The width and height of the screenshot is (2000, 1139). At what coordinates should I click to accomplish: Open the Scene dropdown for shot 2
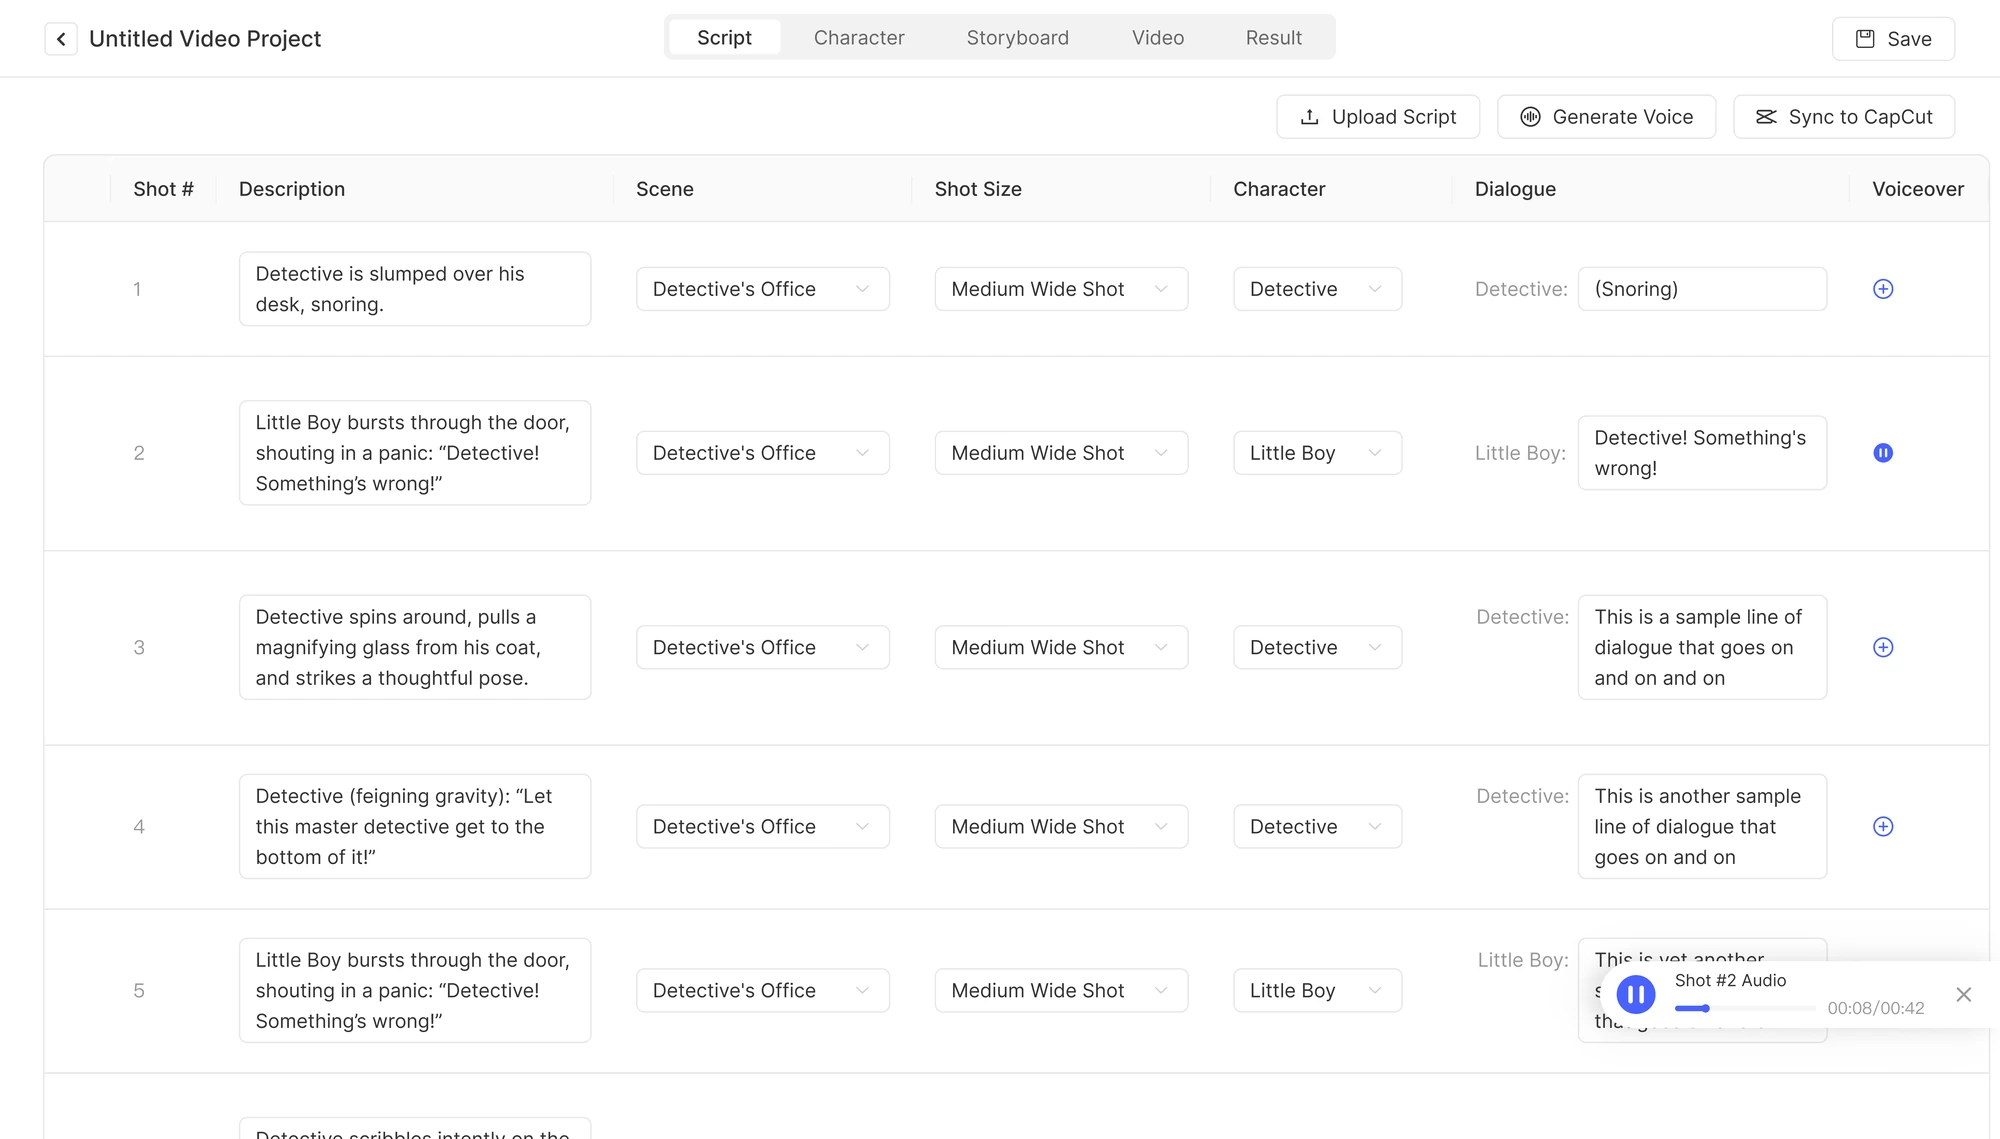[x=763, y=453]
